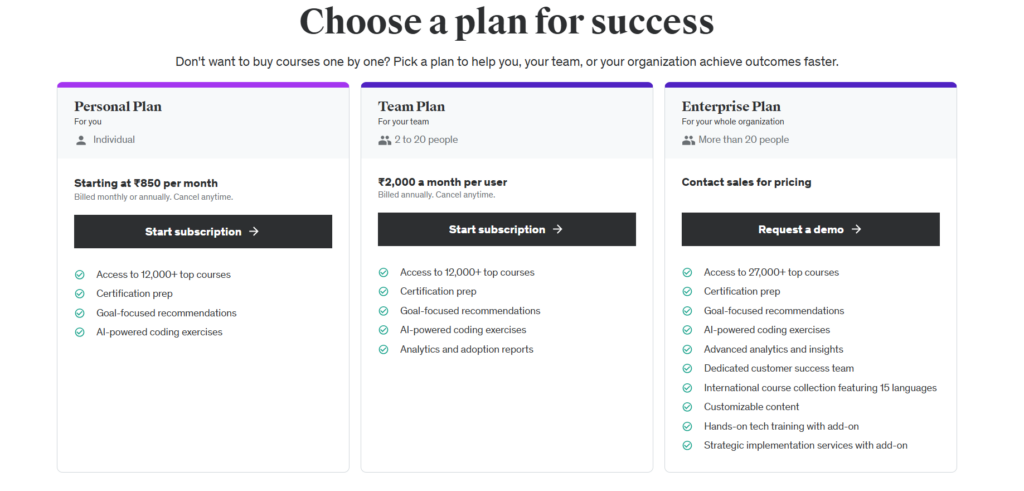The width and height of the screenshot is (1024, 491).
Task: Click Strategic implementation services with add-on item
Action: coord(805,445)
